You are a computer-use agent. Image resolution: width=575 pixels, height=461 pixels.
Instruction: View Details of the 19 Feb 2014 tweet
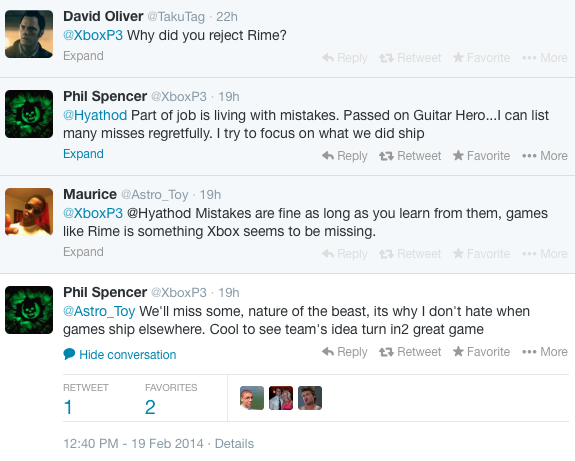click(x=234, y=444)
